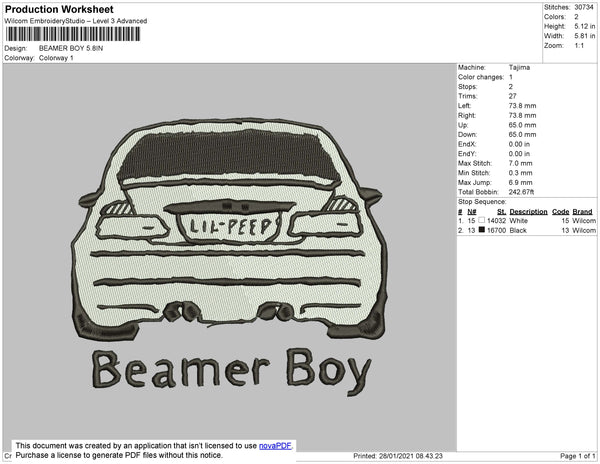Screen dimensions: 600x464
Task: Select the Trims value 27
Action: [x=512, y=96]
